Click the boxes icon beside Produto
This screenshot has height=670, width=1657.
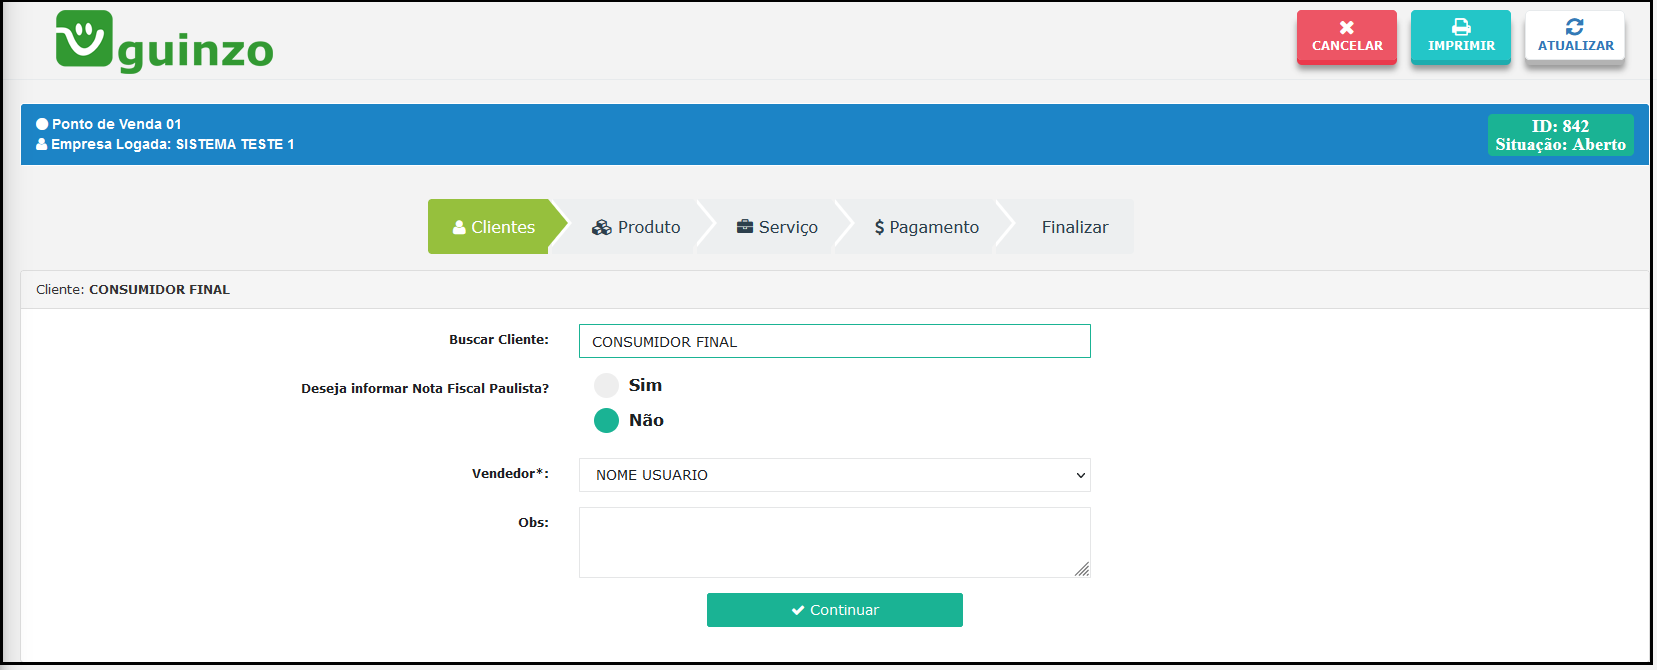point(601,228)
